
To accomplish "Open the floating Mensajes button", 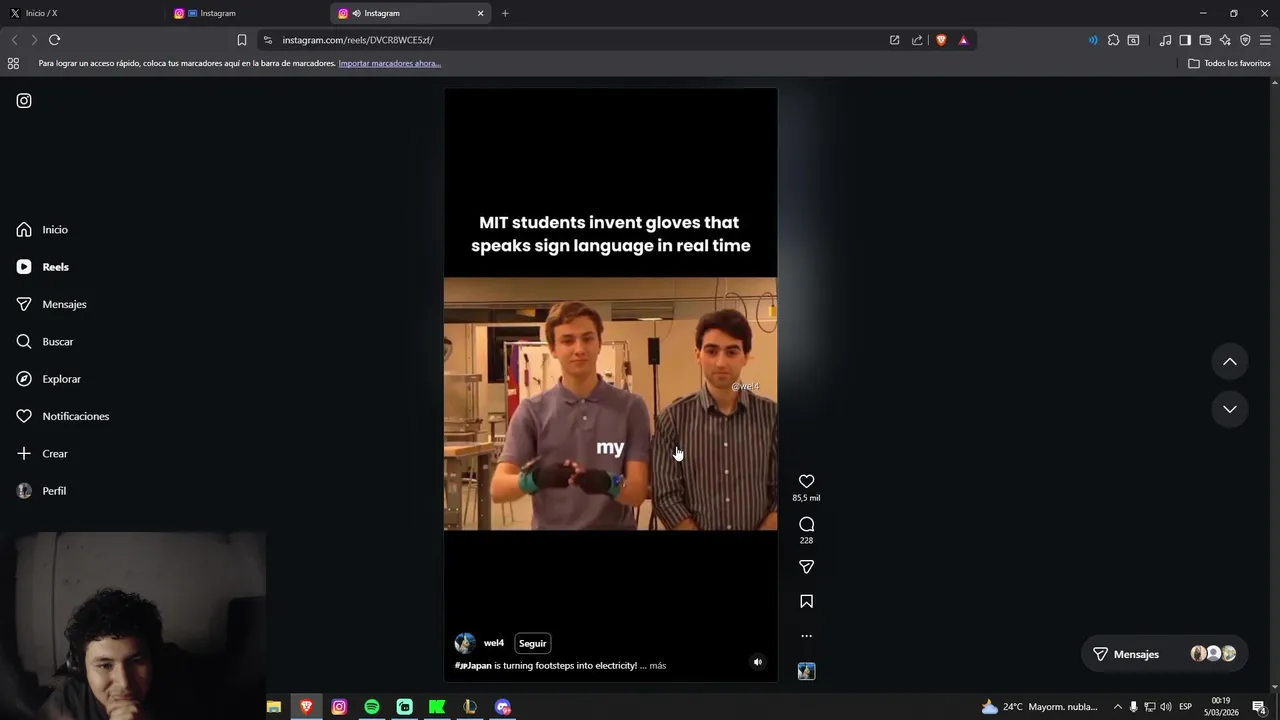I will (1164, 654).
